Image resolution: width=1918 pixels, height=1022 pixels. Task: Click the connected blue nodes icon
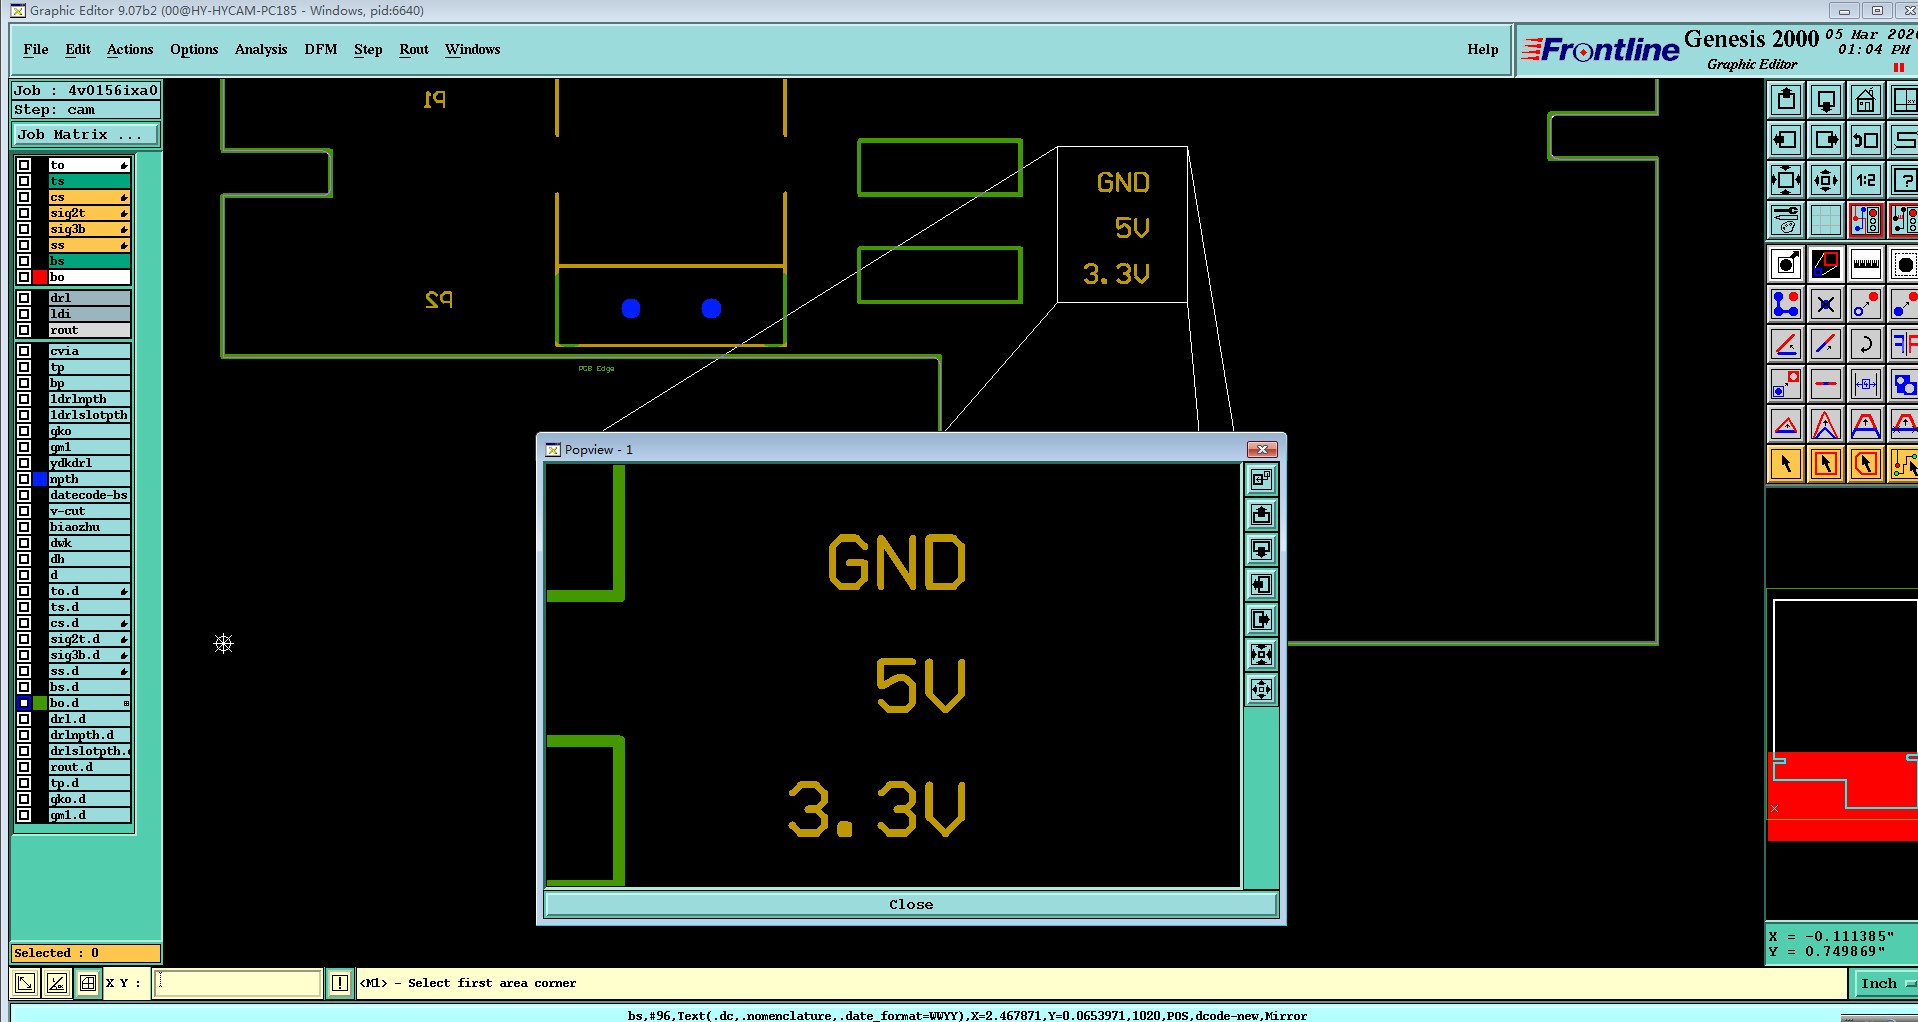pyautogui.click(x=1786, y=304)
